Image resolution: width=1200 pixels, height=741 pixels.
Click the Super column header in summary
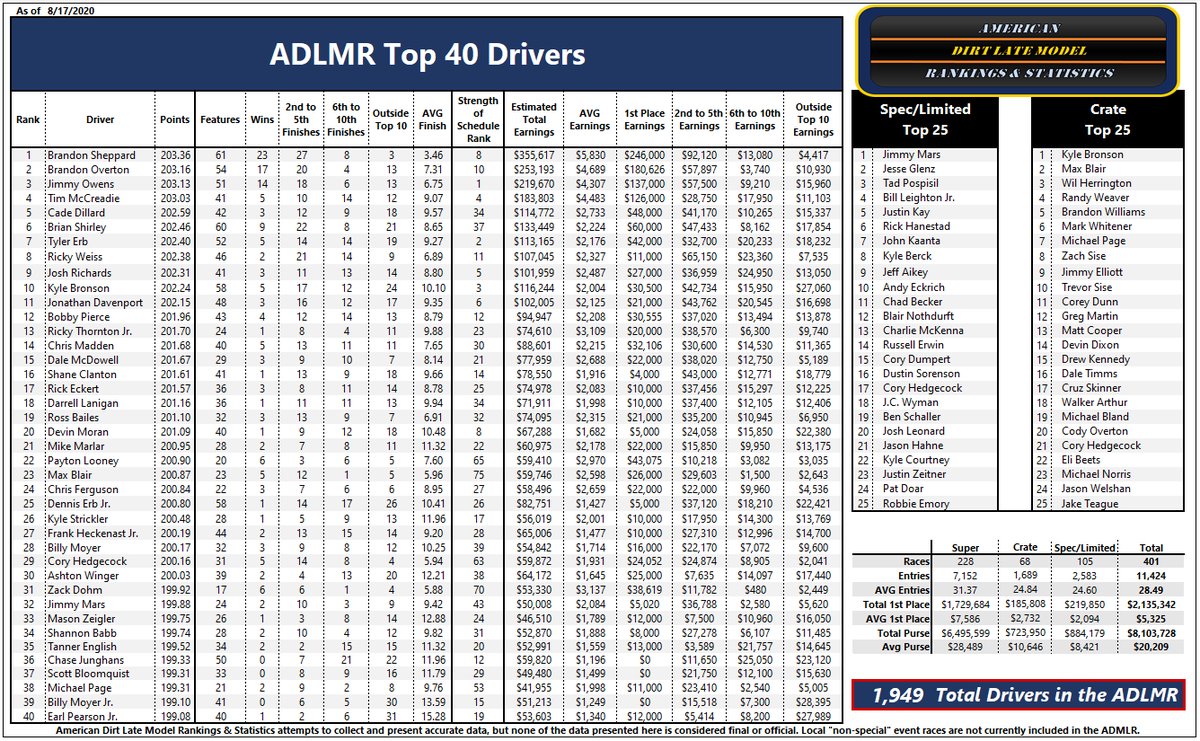[965, 548]
